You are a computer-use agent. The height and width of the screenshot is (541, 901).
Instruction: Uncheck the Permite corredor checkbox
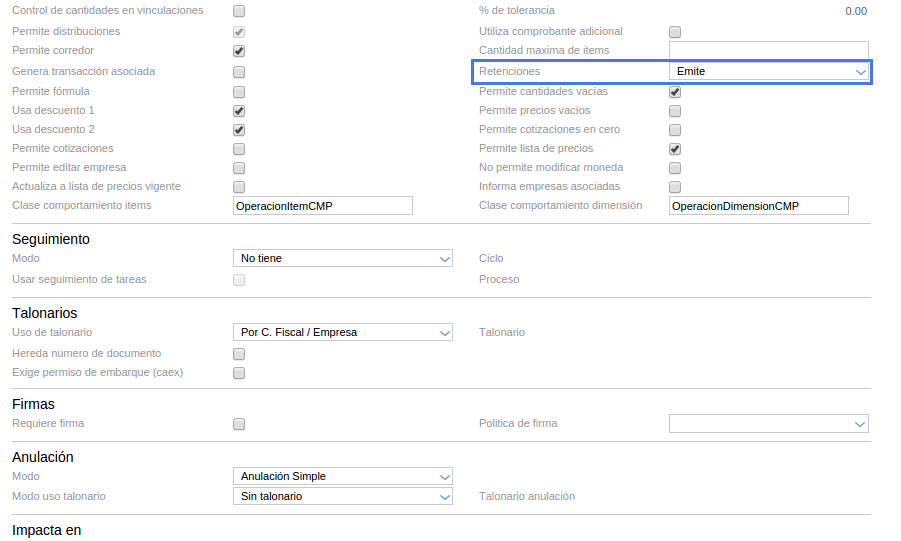click(239, 51)
